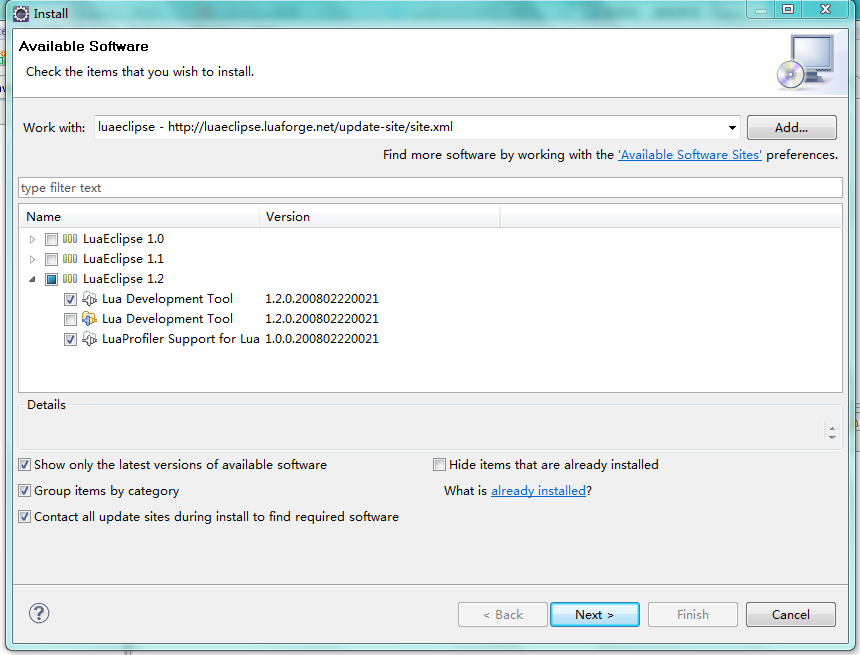
Task: Click the Eclipse icon in Install title bar
Action: coord(21,14)
